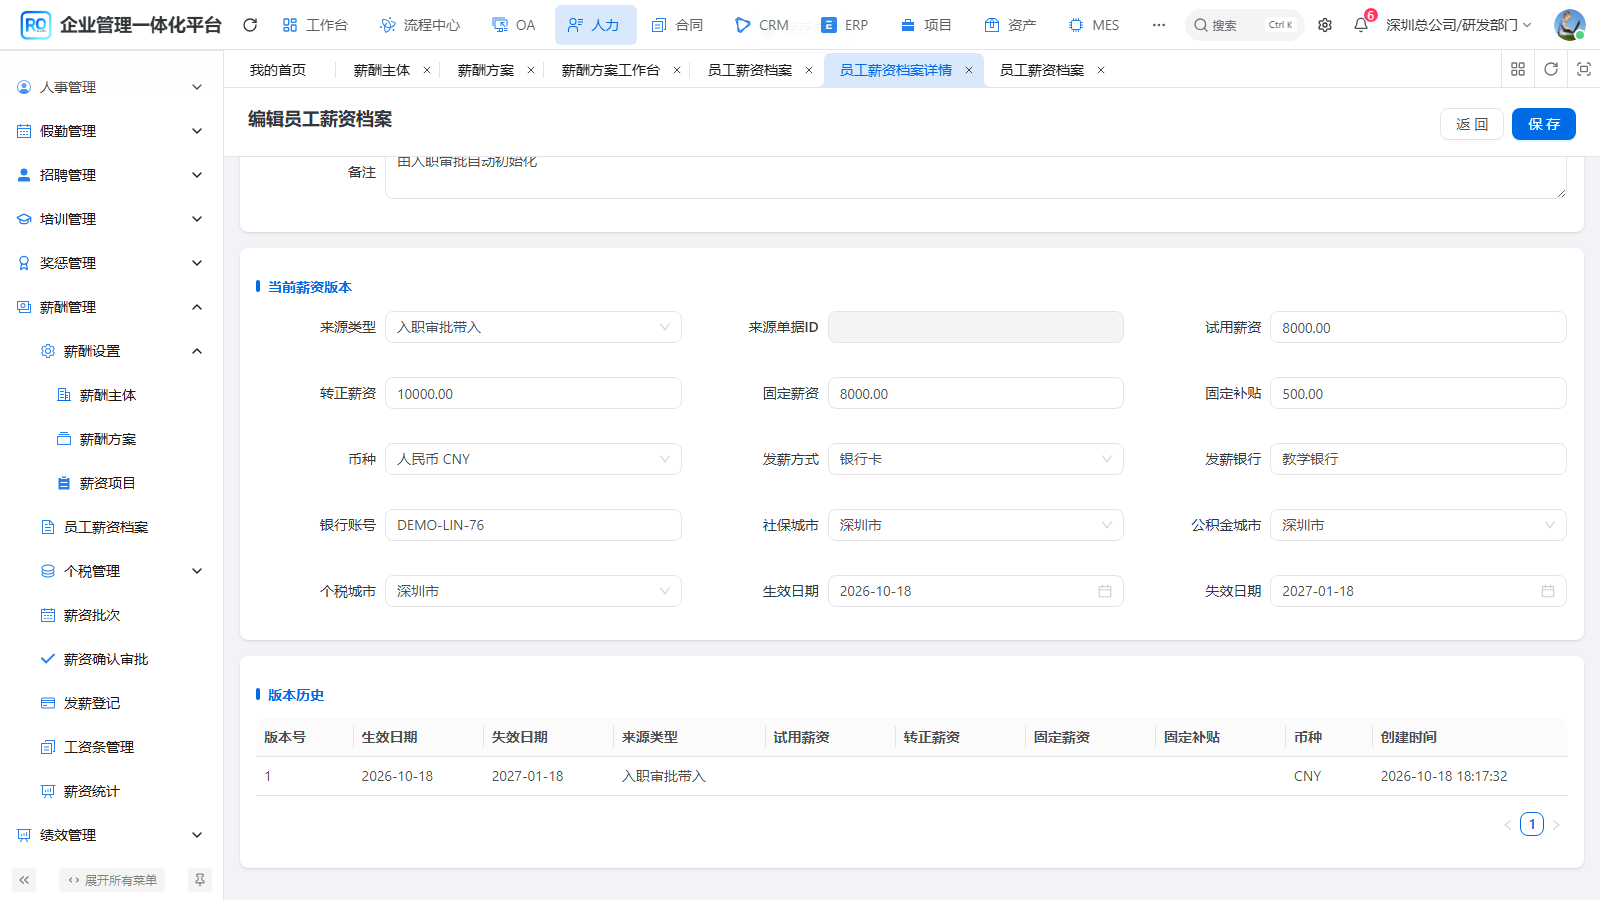Click the user avatar in top right

coord(1569,25)
